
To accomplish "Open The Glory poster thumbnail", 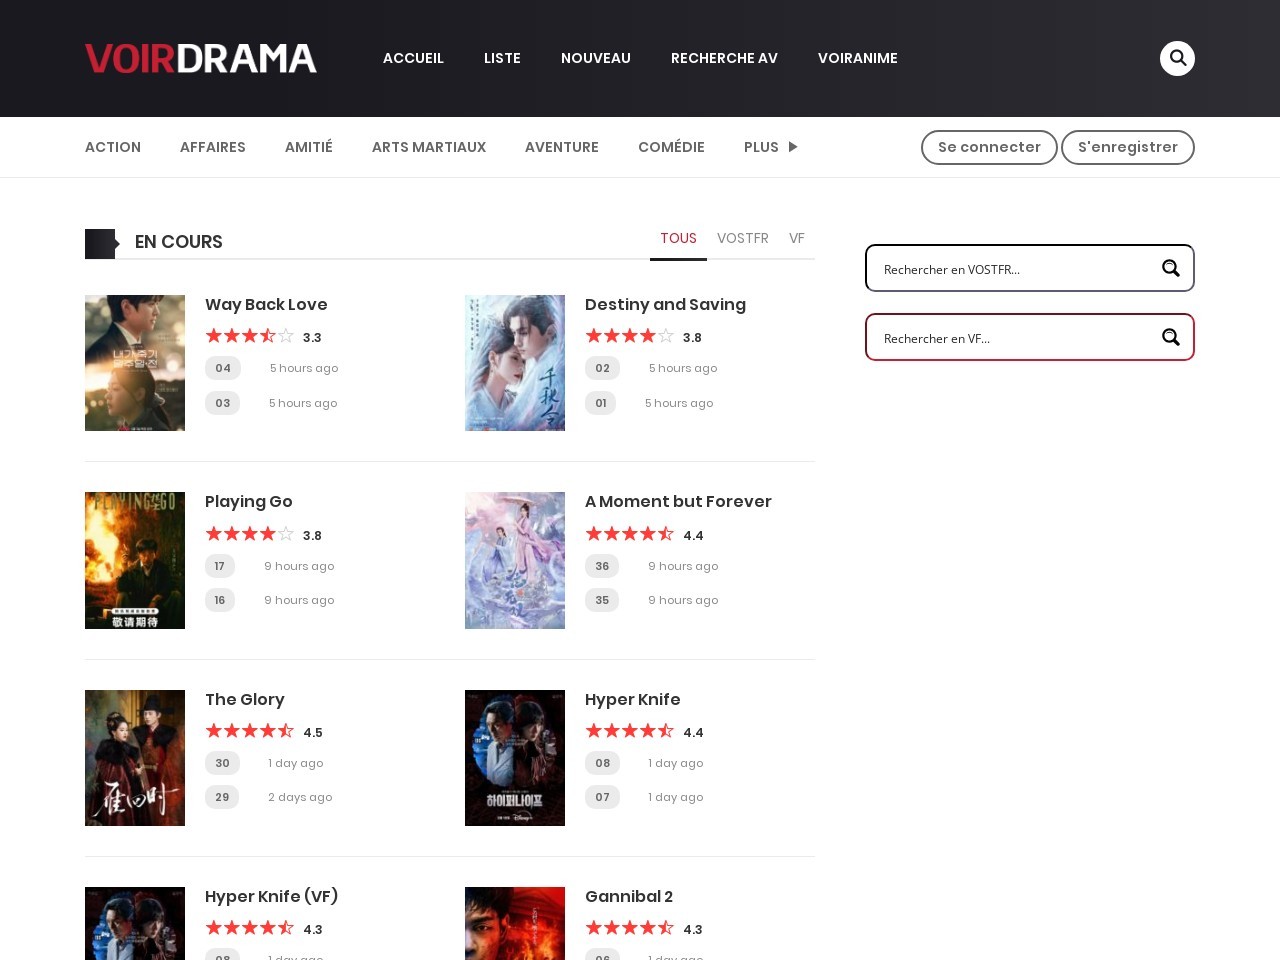I will (x=135, y=758).
